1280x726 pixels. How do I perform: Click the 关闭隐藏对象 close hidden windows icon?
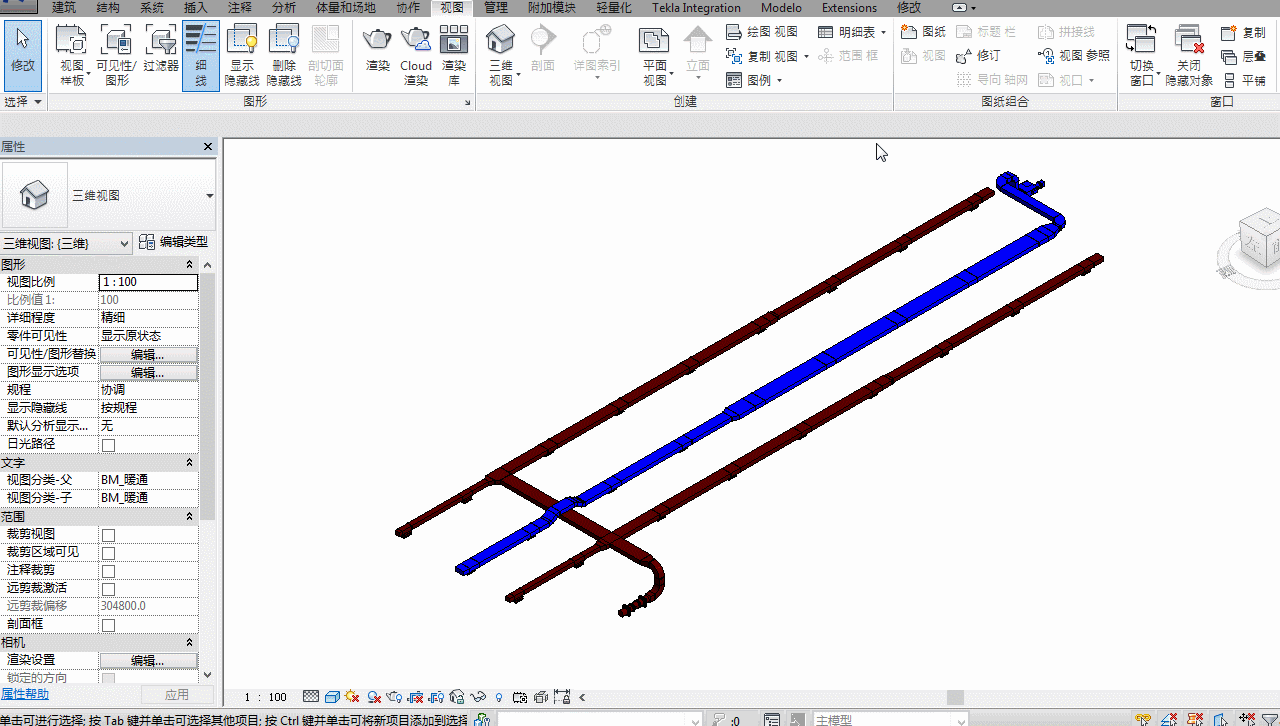tap(1189, 56)
